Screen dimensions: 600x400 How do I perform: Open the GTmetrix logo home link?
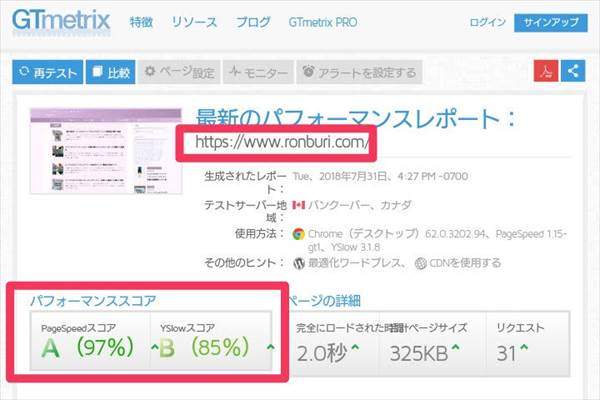pyautogui.click(x=61, y=20)
